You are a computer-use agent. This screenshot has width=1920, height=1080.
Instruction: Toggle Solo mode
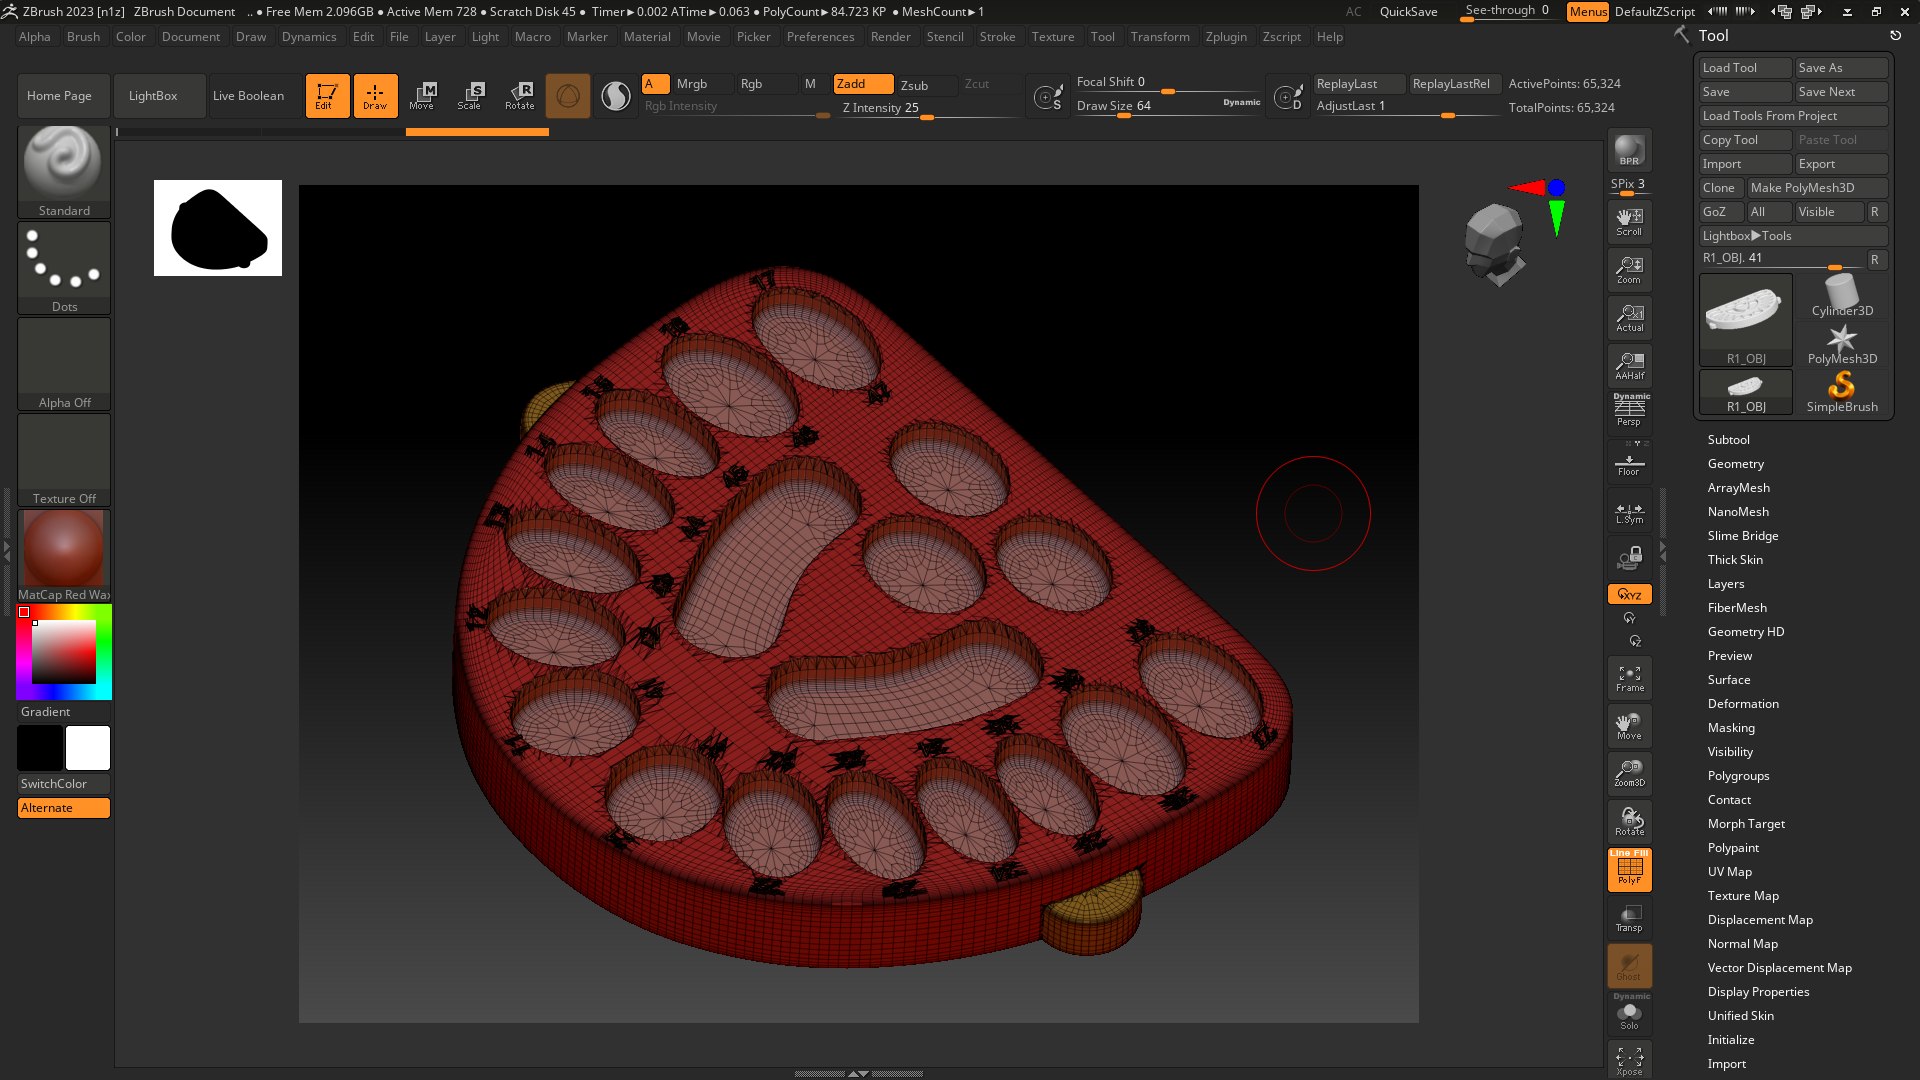[x=1629, y=1013]
